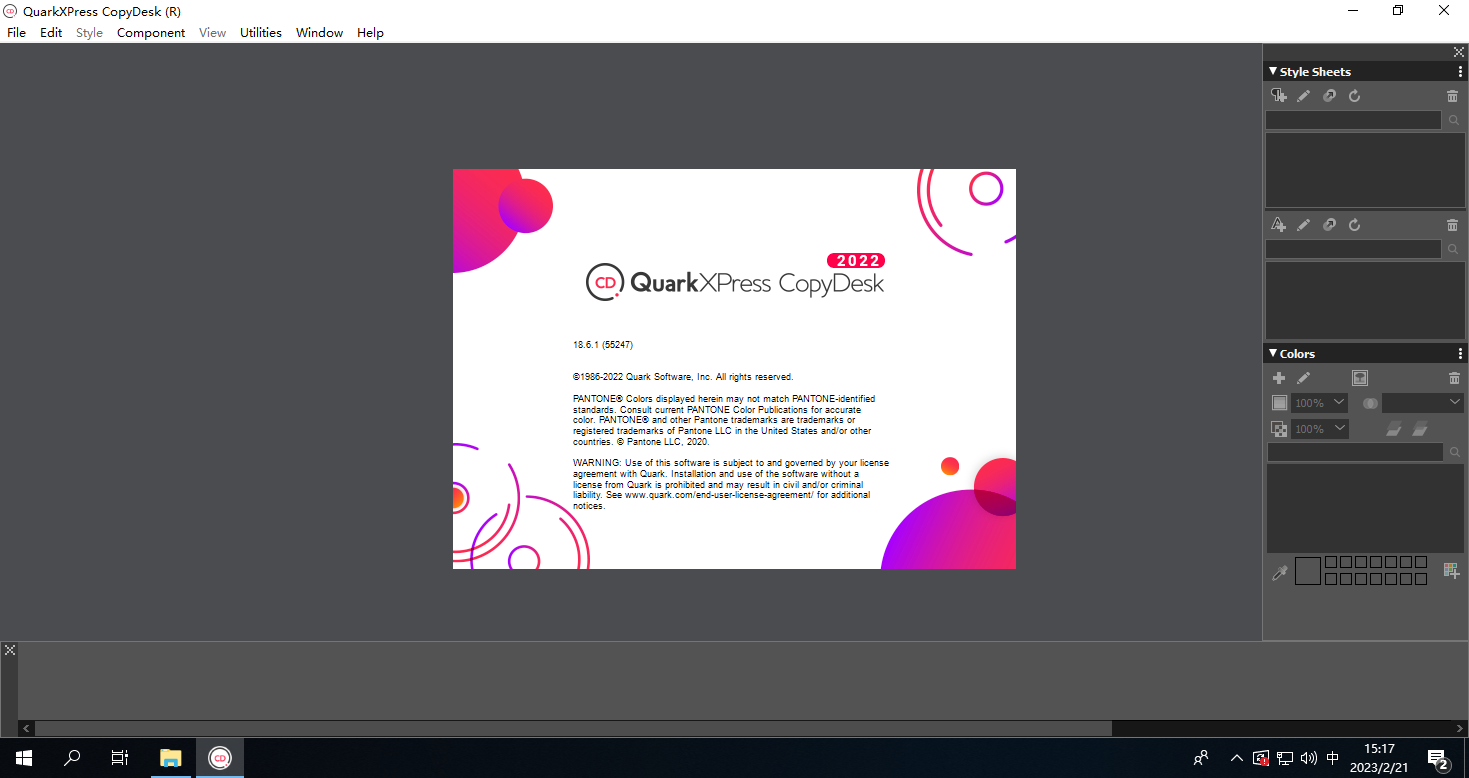
Task: Open the Window menu
Action: (x=319, y=33)
